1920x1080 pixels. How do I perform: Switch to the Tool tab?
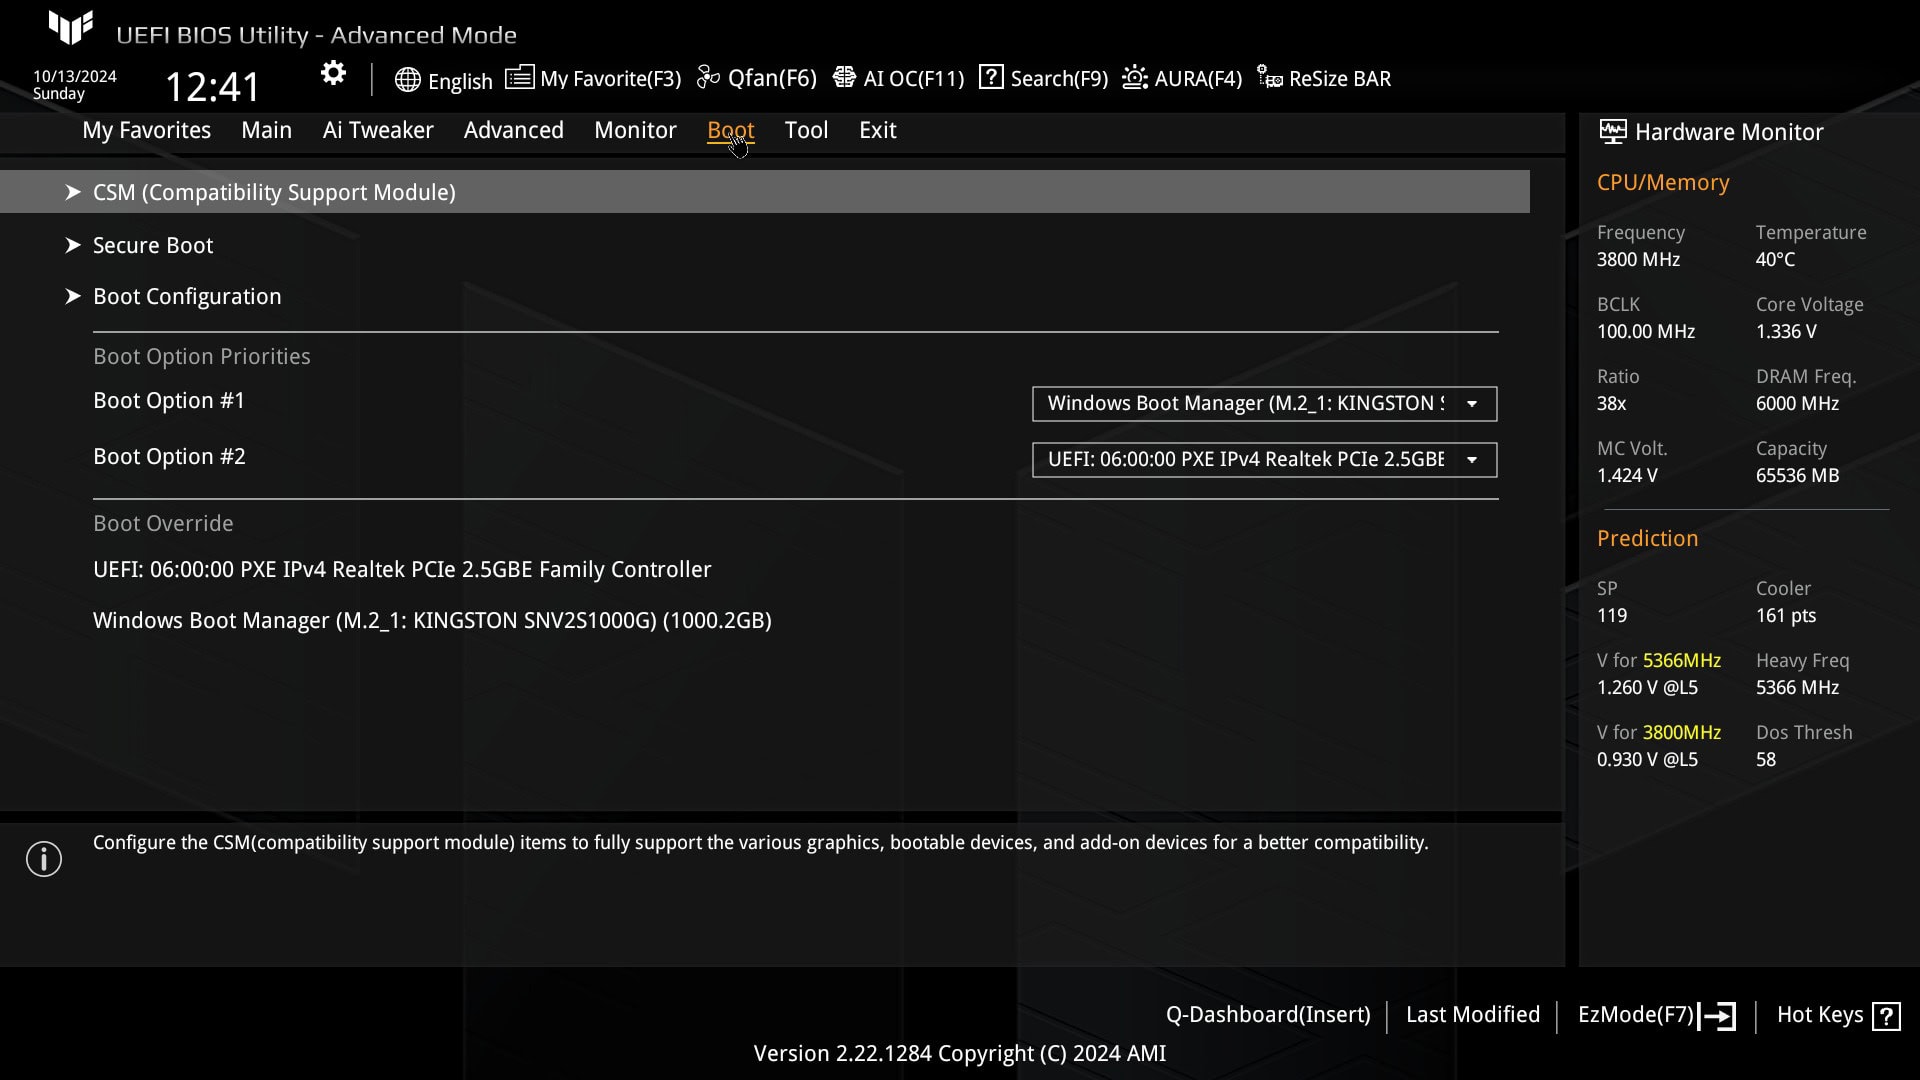806,130
